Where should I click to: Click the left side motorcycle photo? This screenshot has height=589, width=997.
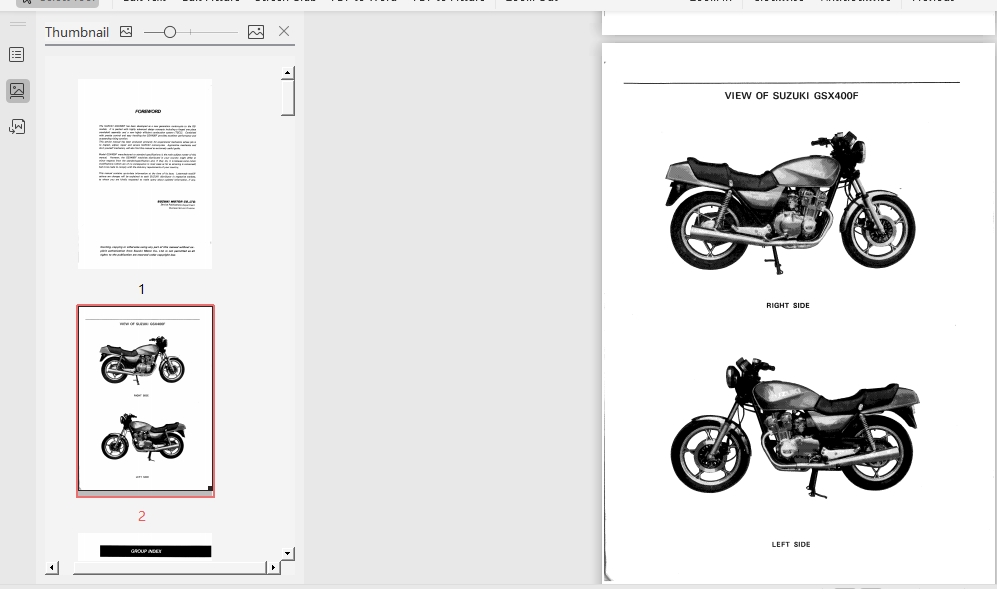[794, 427]
